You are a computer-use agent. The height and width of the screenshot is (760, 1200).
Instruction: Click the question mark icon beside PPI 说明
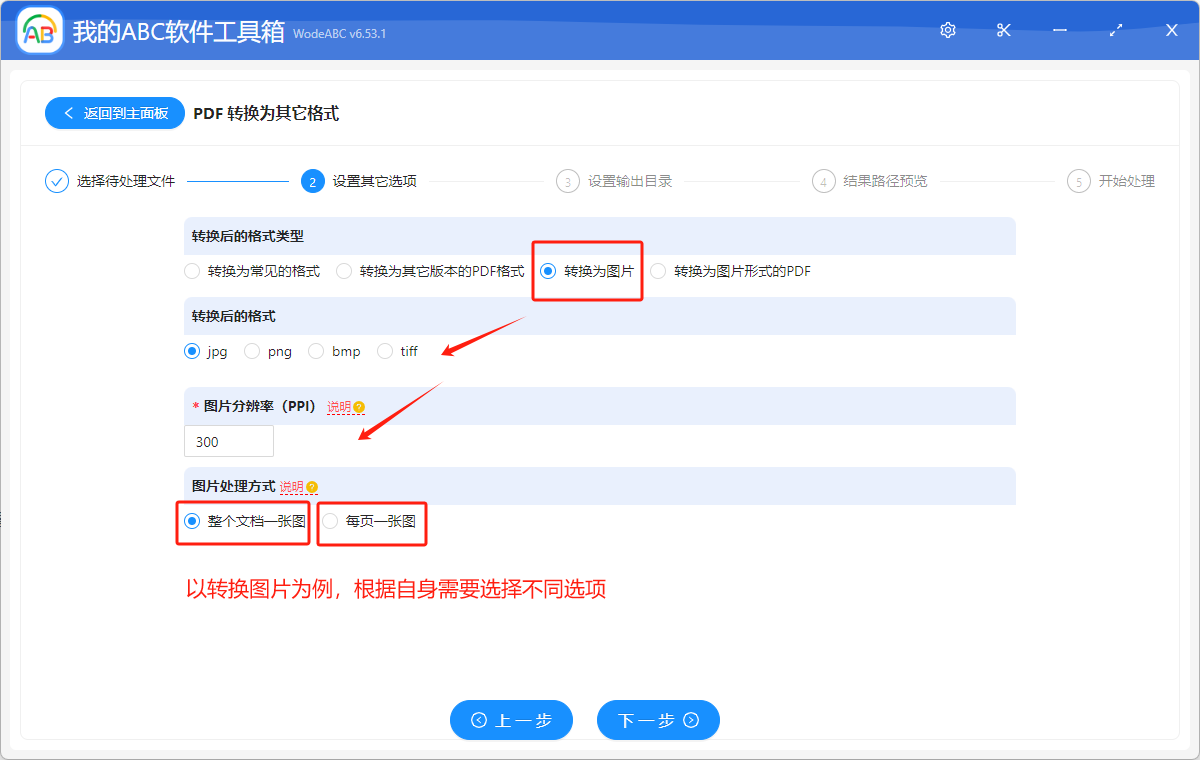click(x=358, y=407)
